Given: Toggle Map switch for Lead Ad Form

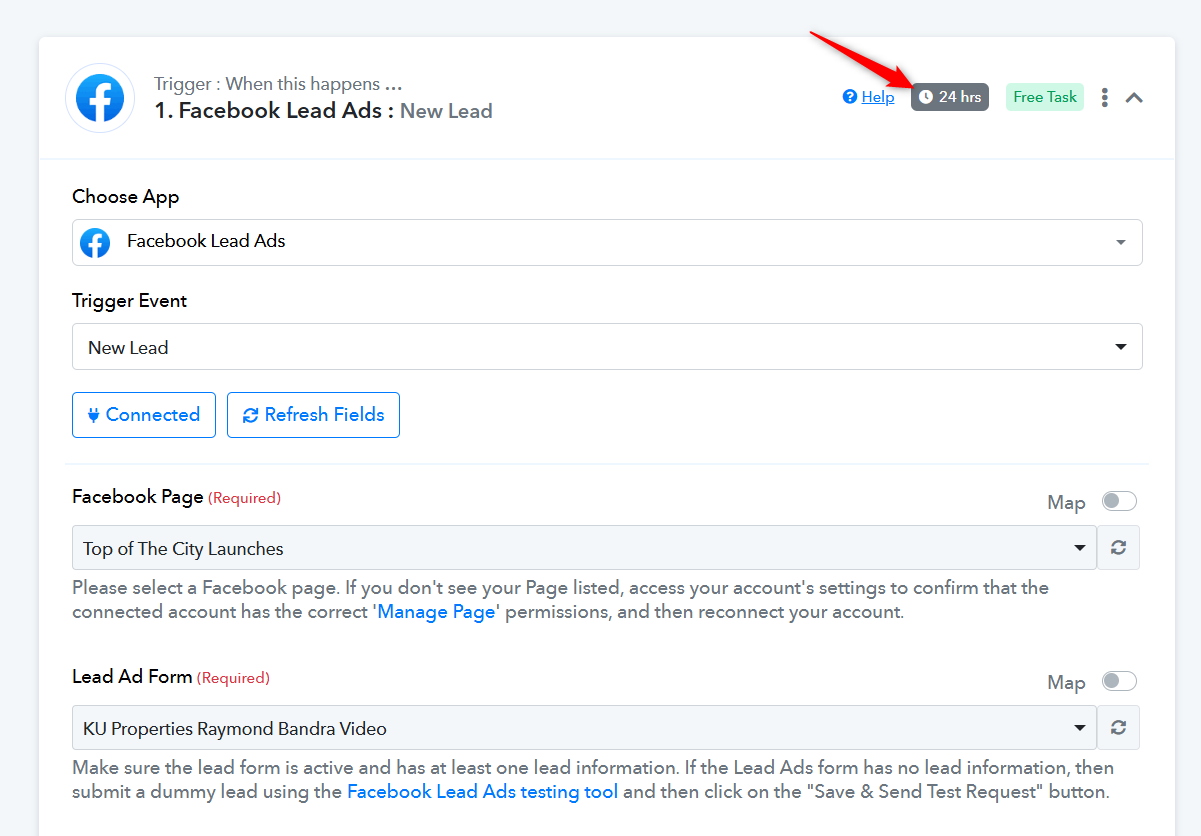Looking at the screenshot, I should 1119,681.
